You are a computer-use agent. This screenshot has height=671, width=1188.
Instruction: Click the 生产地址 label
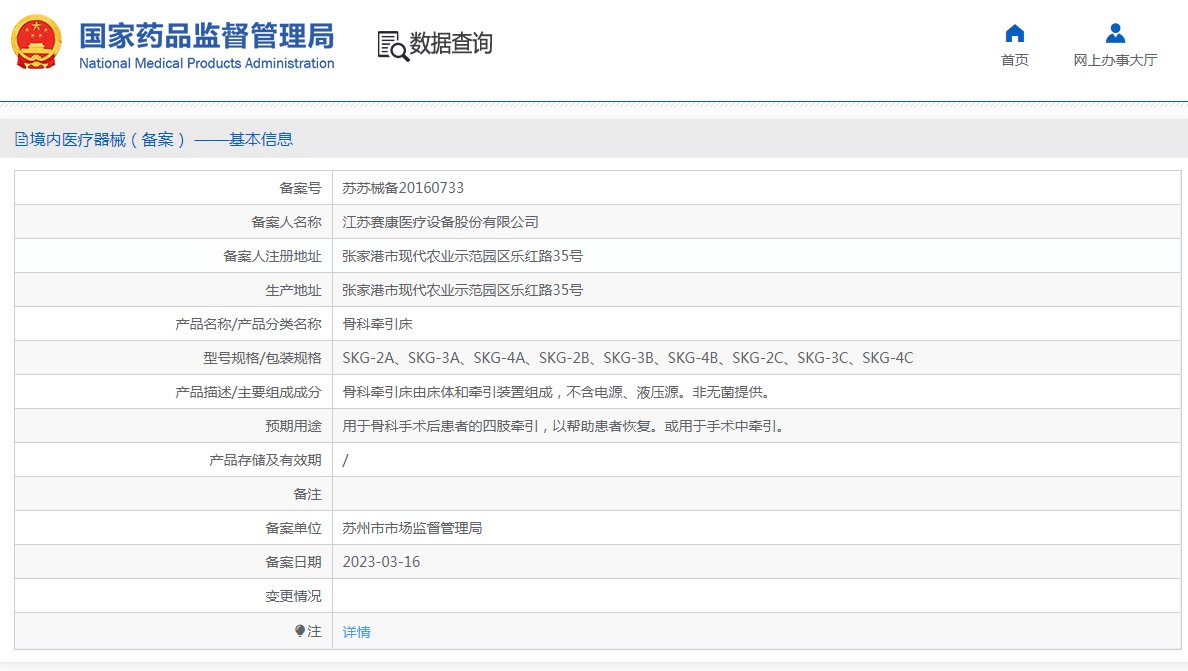coord(293,290)
